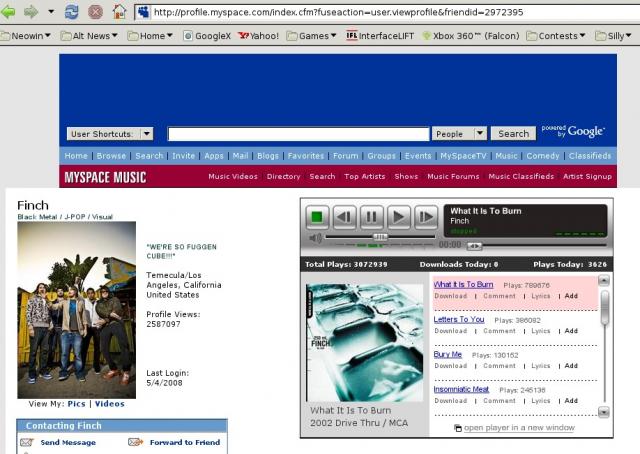The image size is (640, 454).
Task: Mute with the player speaker icon
Action: (x=315, y=238)
